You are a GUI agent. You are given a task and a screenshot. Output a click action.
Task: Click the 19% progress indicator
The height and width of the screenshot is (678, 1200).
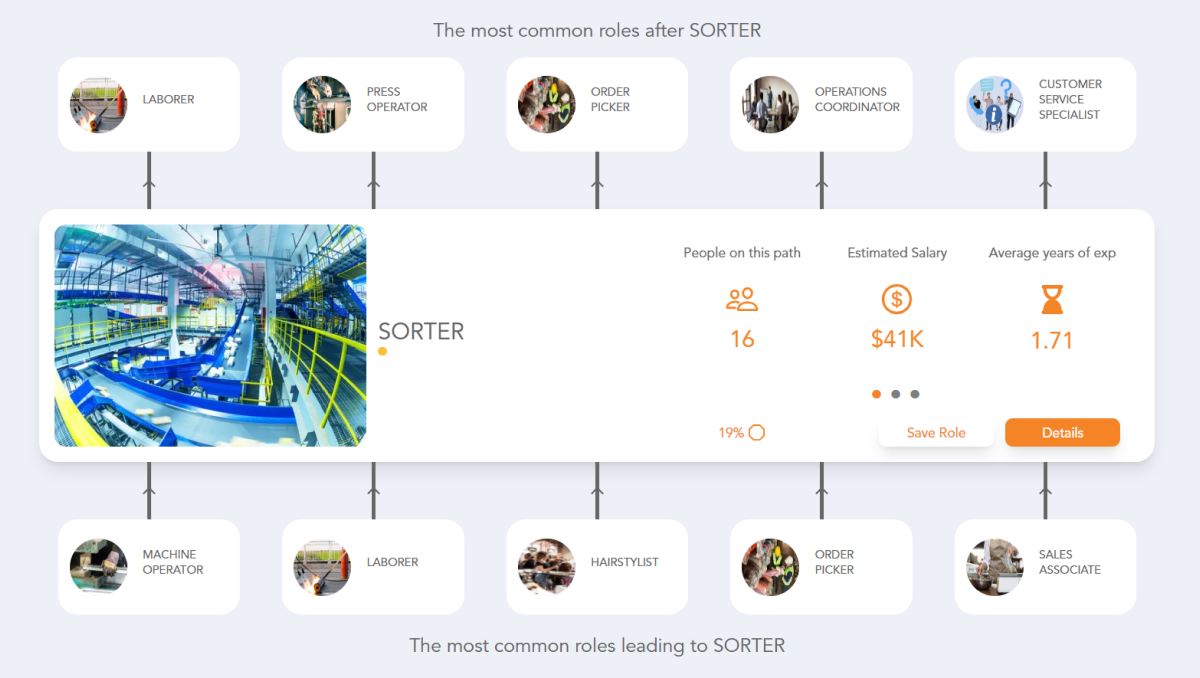pos(731,432)
